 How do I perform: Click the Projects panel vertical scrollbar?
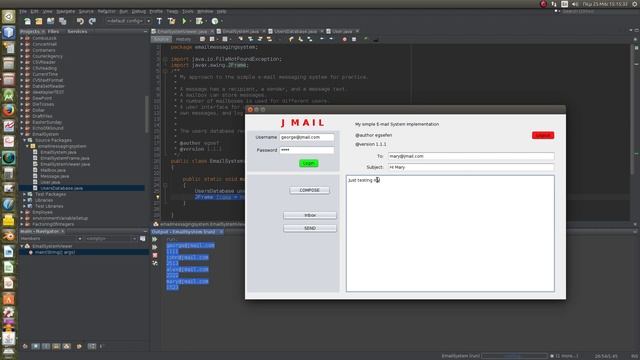[x=147, y=114]
